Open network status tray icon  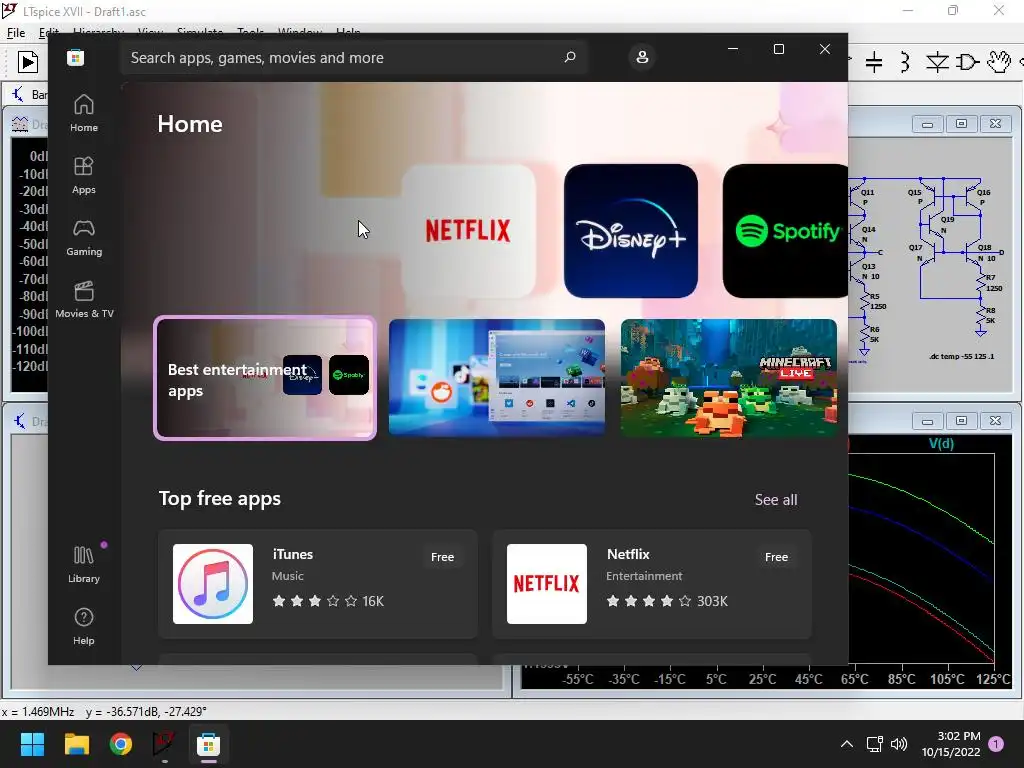[874, 744]
